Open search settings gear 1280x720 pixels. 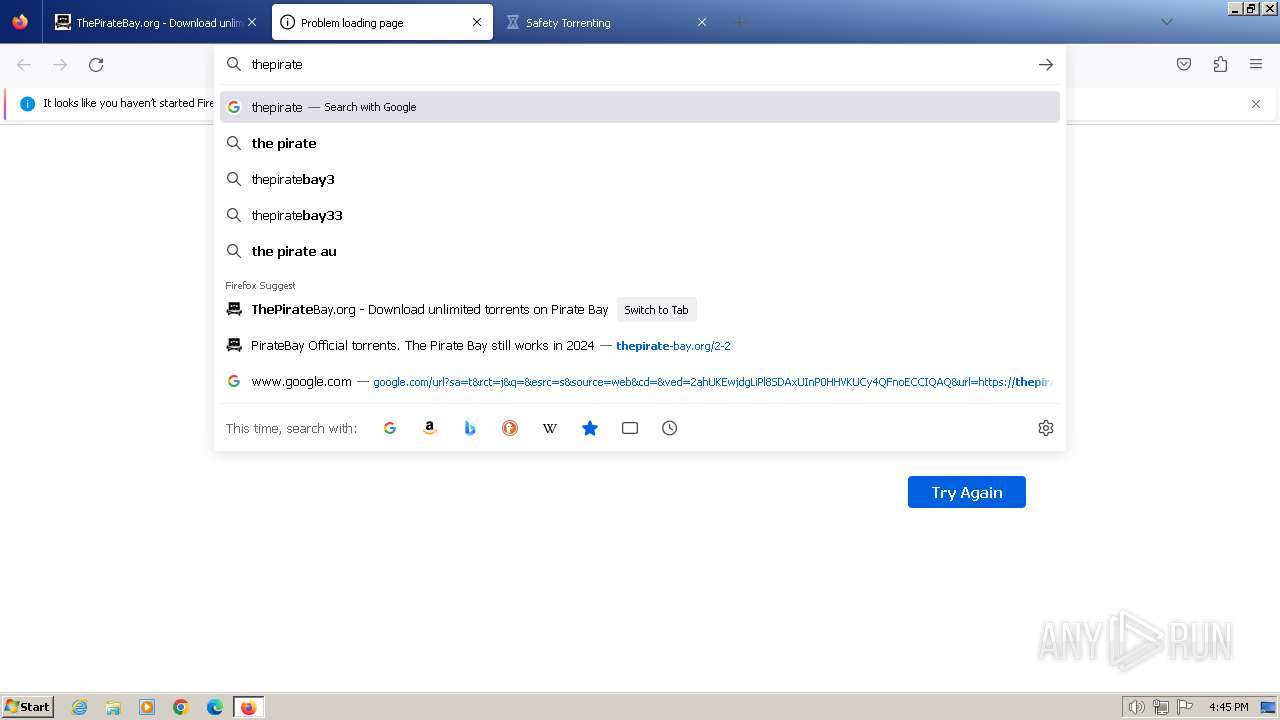pos(1046,428)
